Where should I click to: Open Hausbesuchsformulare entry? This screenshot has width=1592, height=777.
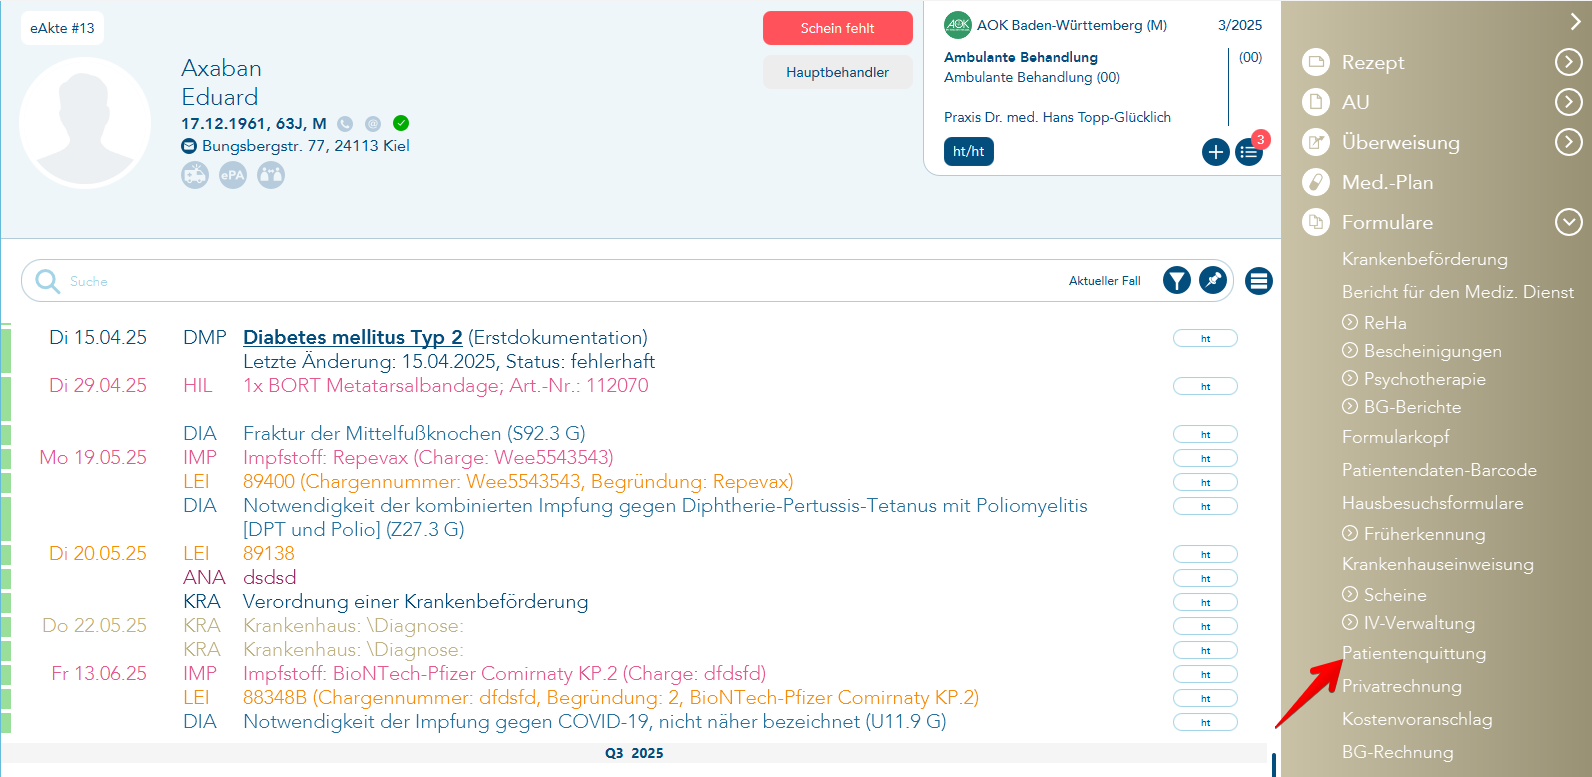point(1433,503)
